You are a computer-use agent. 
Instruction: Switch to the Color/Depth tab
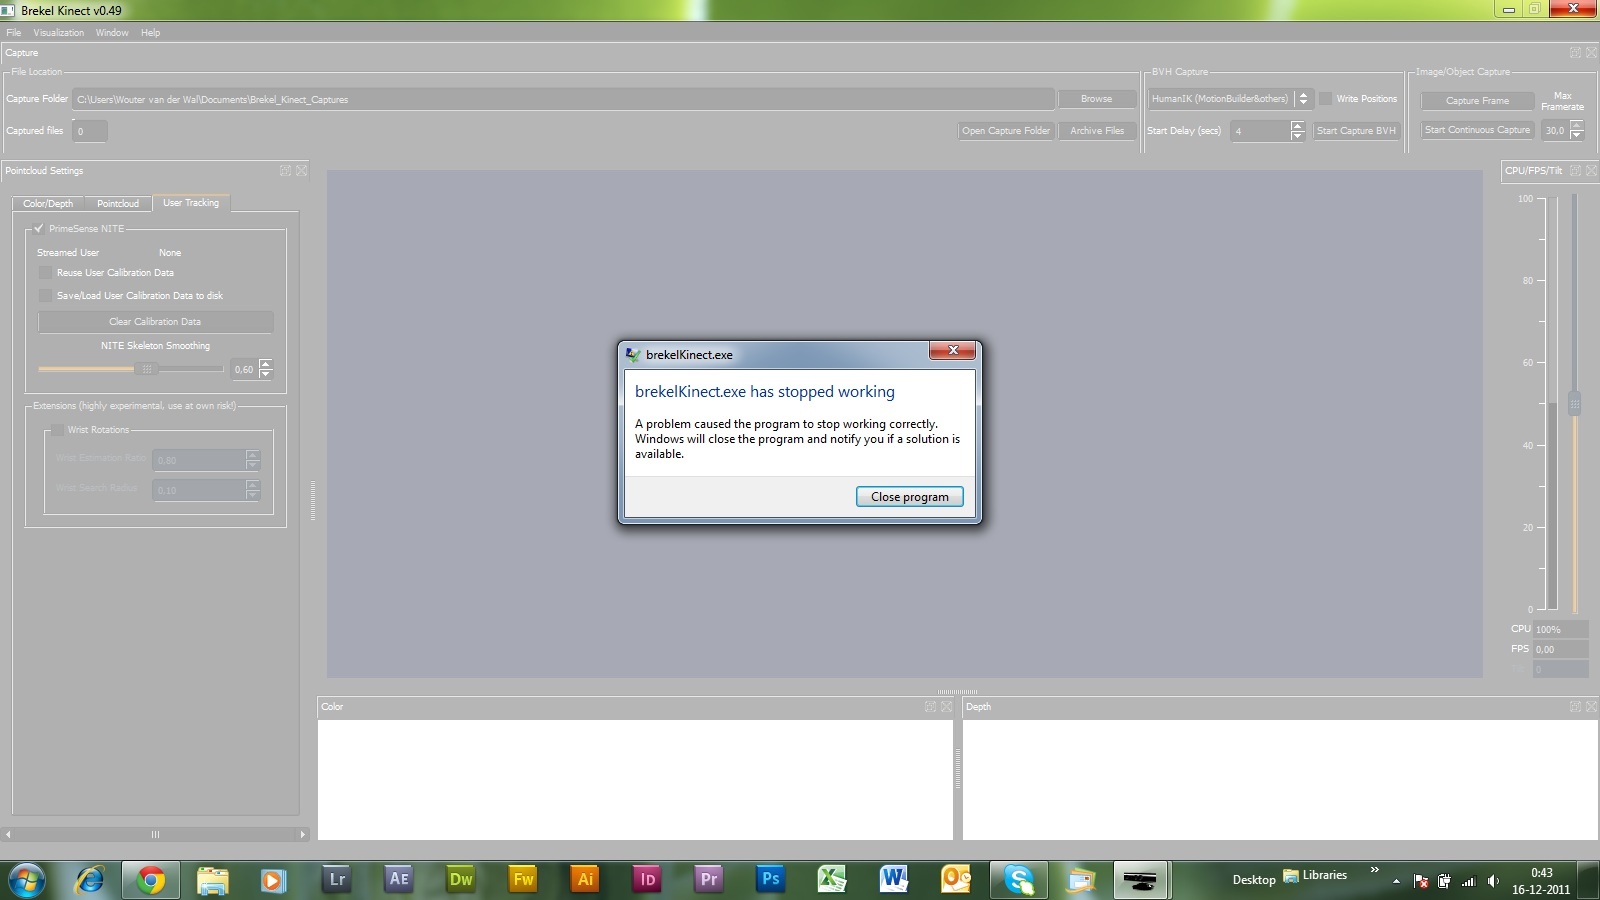click(x=48, y=203)
